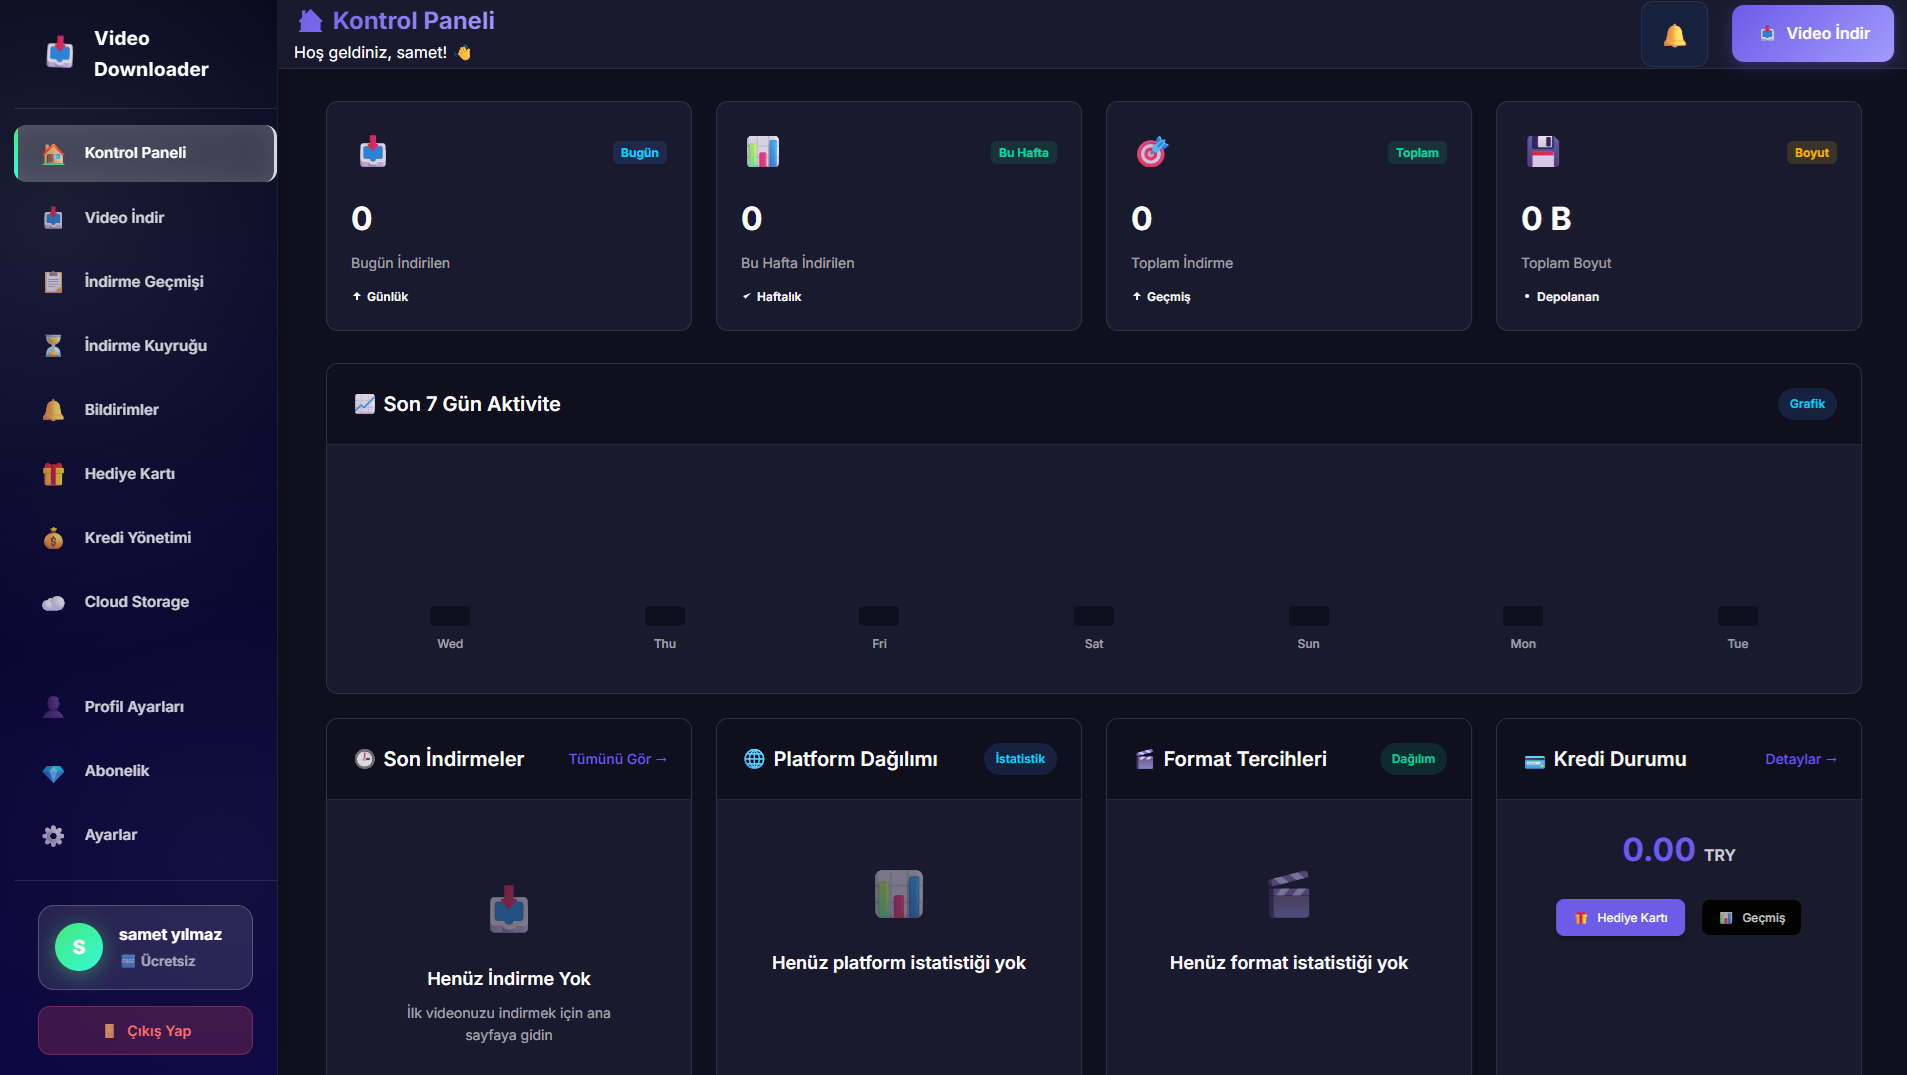This screenshot has height=1075, width=1907.
Task: Click the money bag Kredi Yönetimi icon
Action: click(54, 538)
